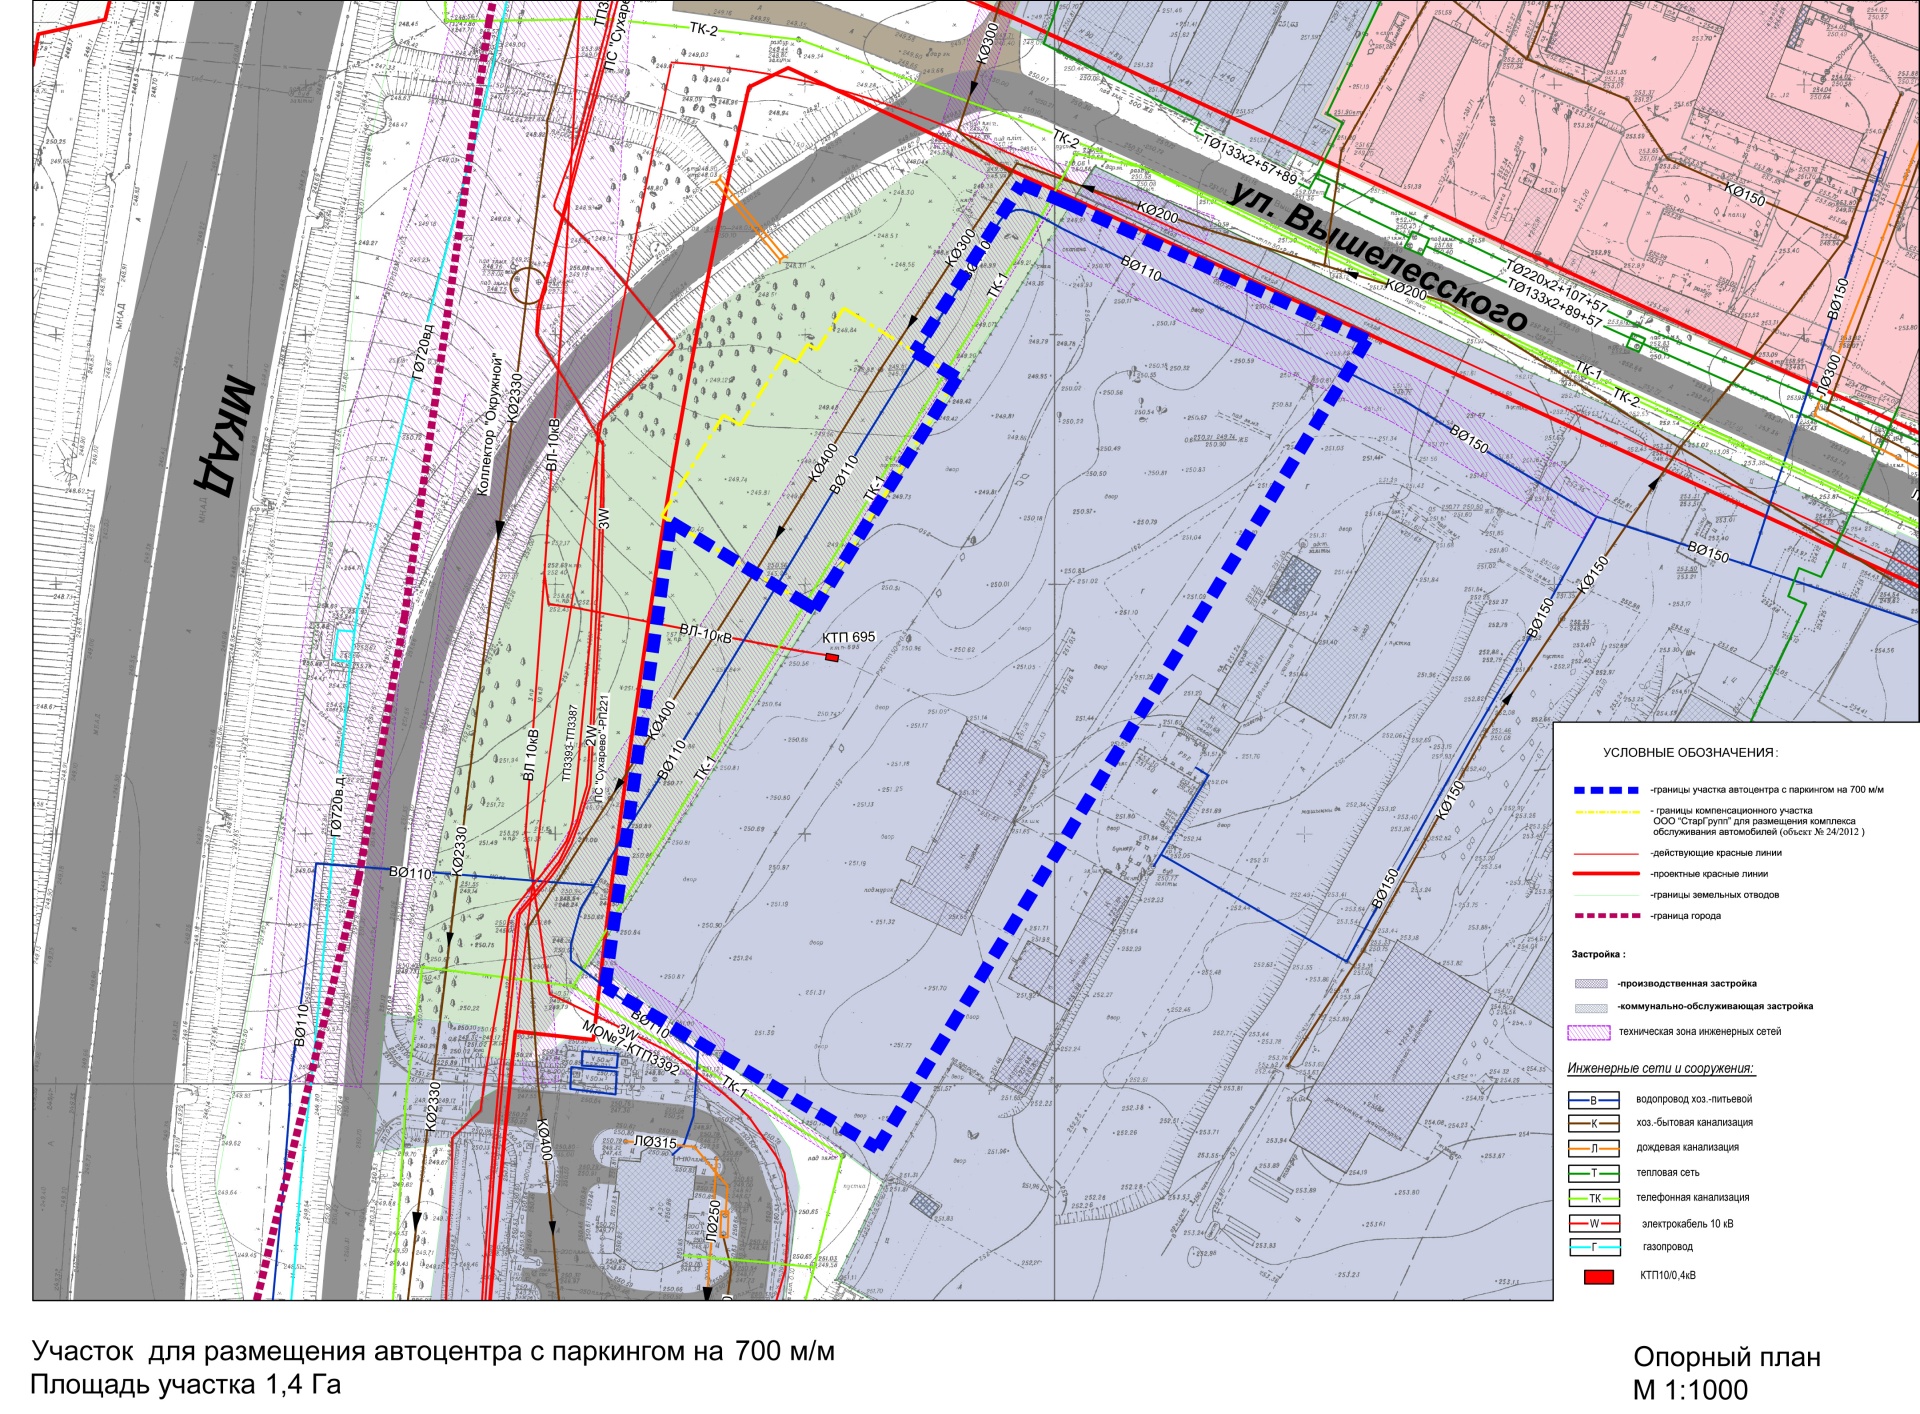Click 'Площадь участка 1,4 Га' caption
Screen dimensions: 1920x1414
tap(186, 1386)
